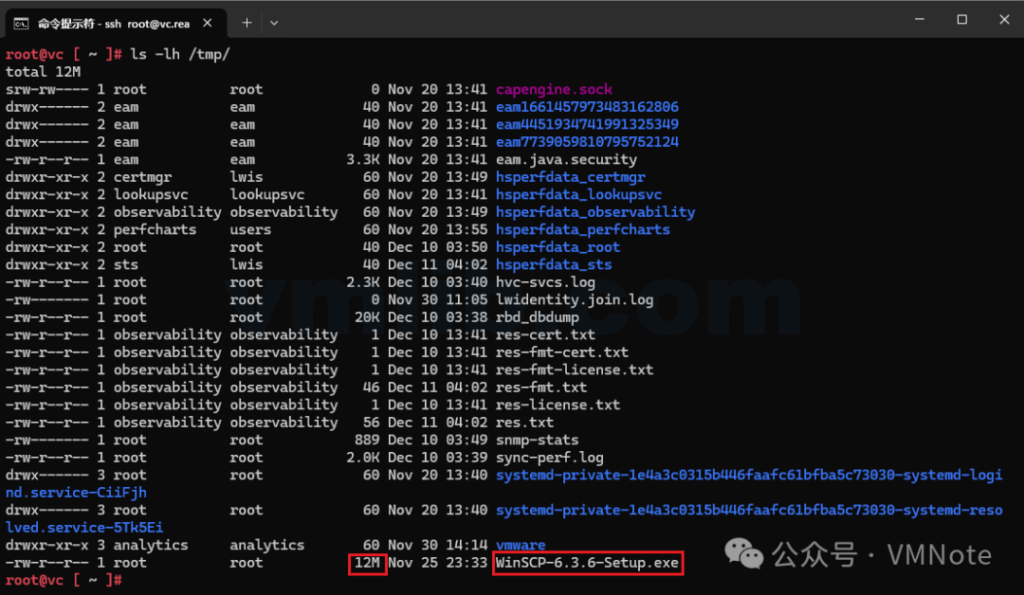Click the res-fmt-license.txt file name
This screenshot has width=1024, height=595.
pyautogui.click(x=575, y=370)
